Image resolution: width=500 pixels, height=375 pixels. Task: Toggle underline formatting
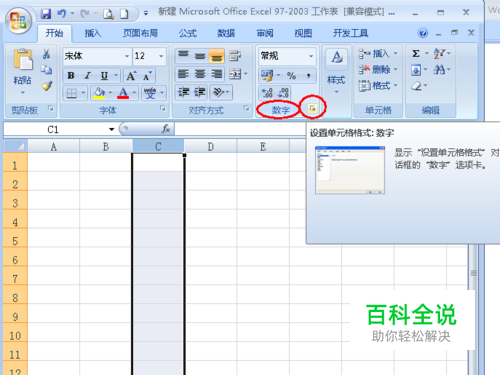[104, 76]
